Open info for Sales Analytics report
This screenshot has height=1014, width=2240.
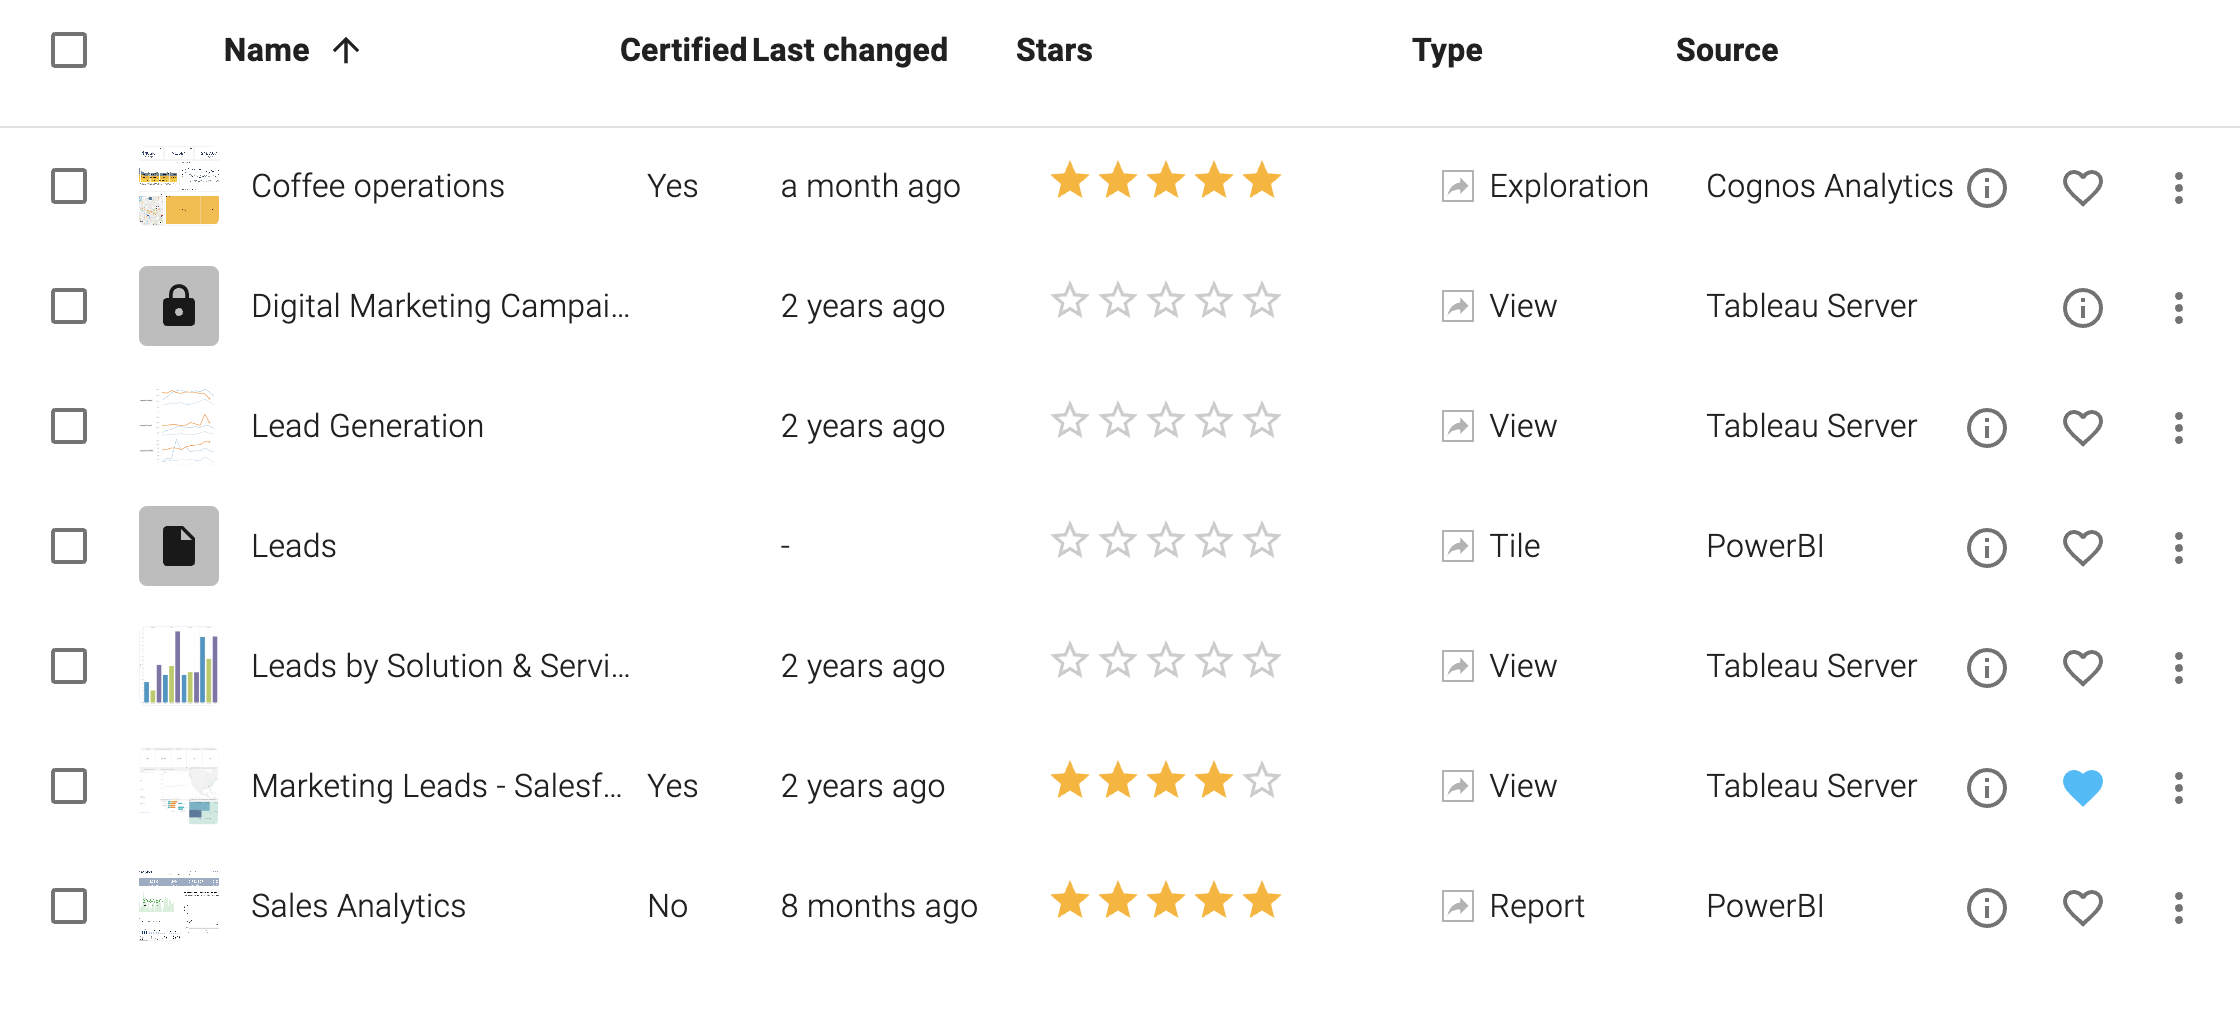(1986, 907)
